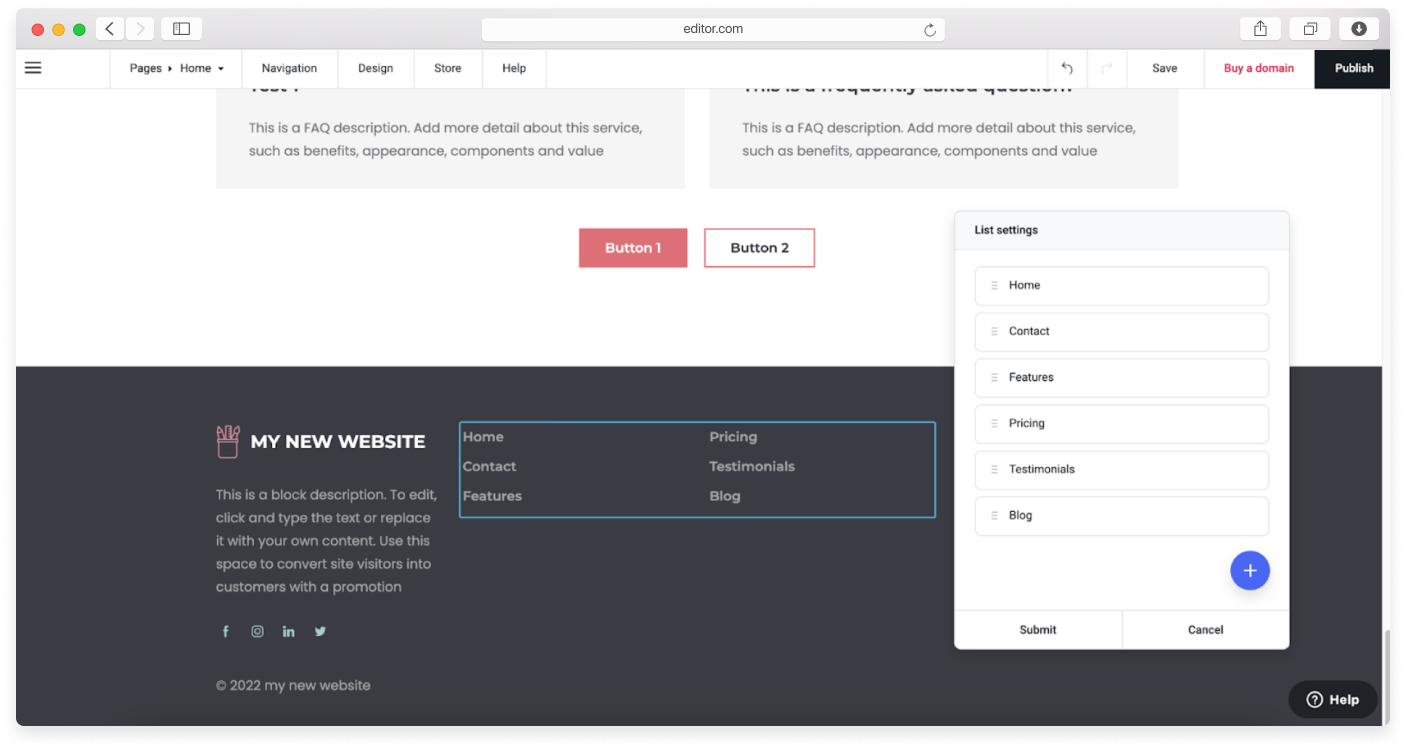Open the hamburger menu in editor toolbar
This screenshot has height=750, width=1406.
point(33,68)
